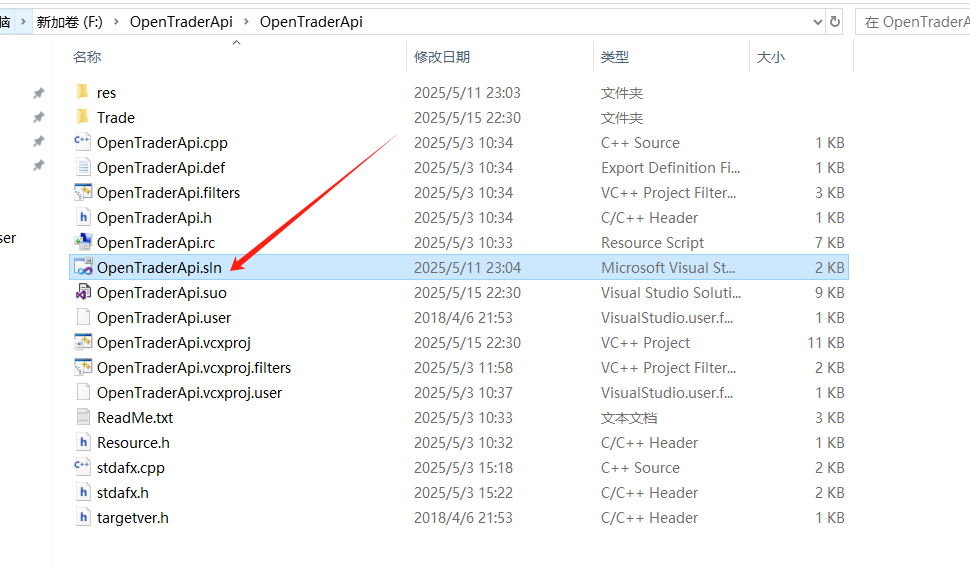Select the file name OpenTraderApi.rc
Image resolution: width=970 pixels, height=568 pixels.
156,243
